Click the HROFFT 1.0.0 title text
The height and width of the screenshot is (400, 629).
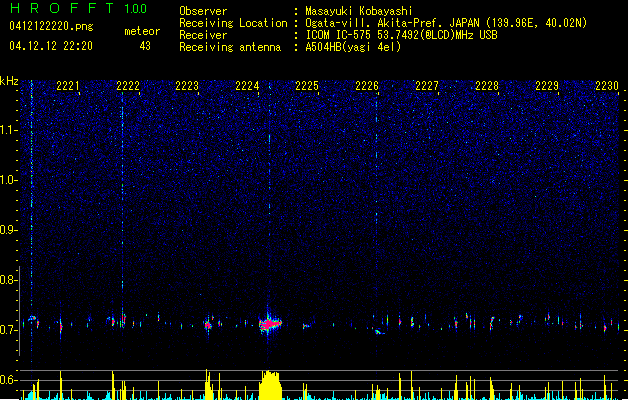pyautogui.click(x=79, y=8)
